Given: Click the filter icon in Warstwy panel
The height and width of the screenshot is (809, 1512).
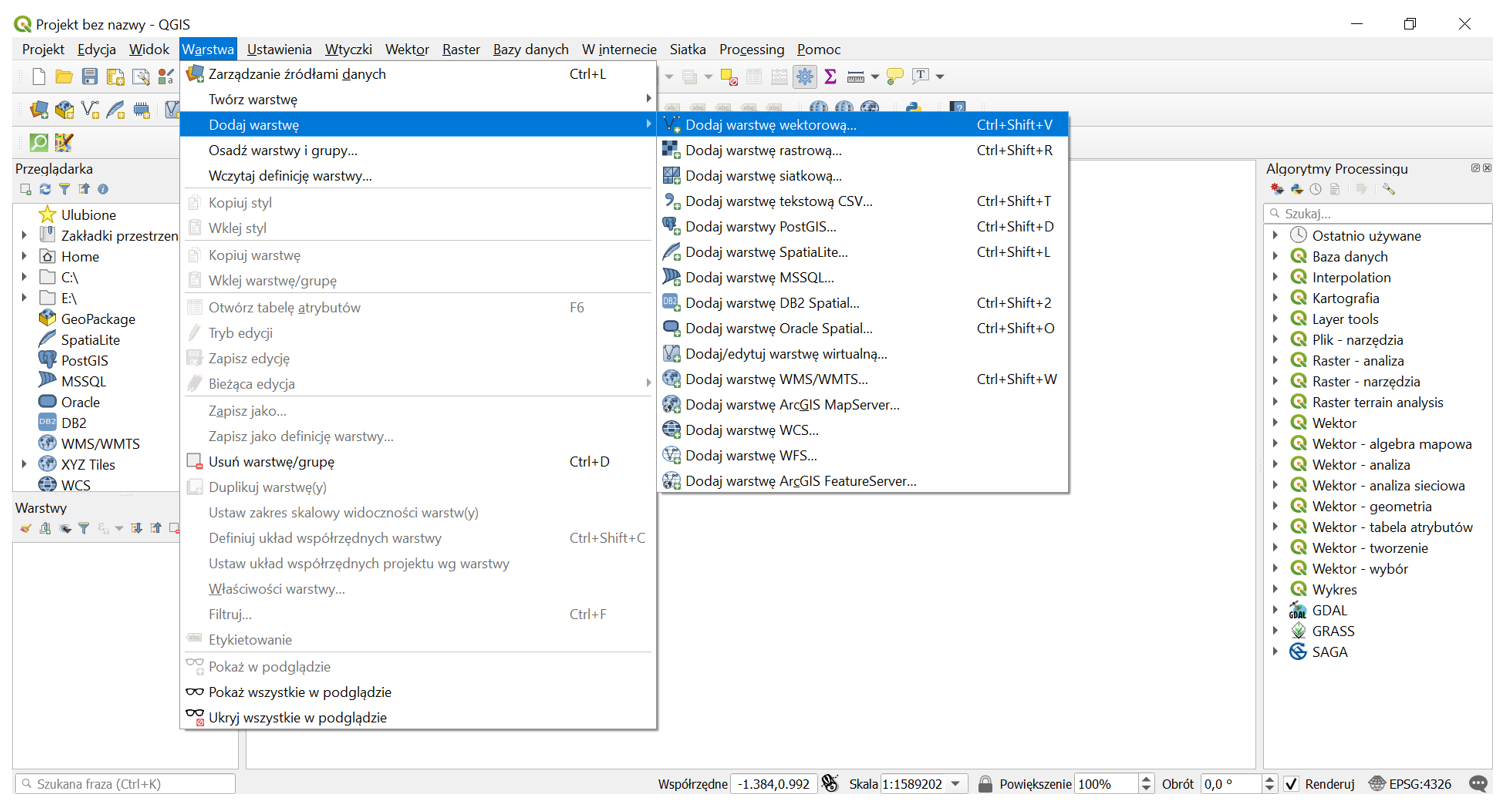Looking at the screenshot, I should coord(84,528).
